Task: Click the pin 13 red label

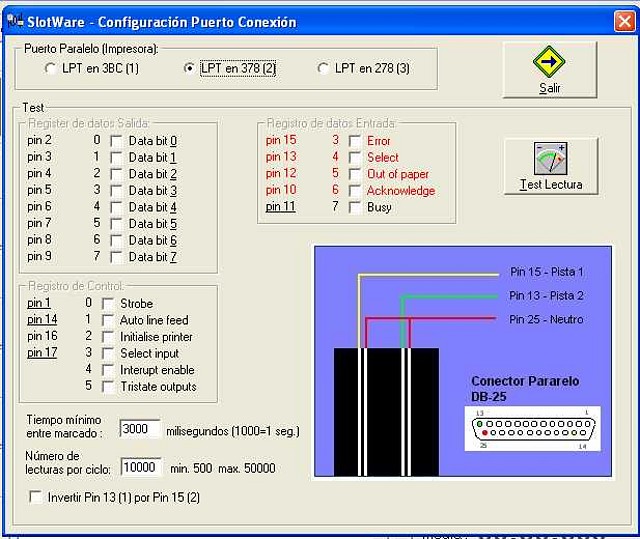Action: click(x=281, y=157)
